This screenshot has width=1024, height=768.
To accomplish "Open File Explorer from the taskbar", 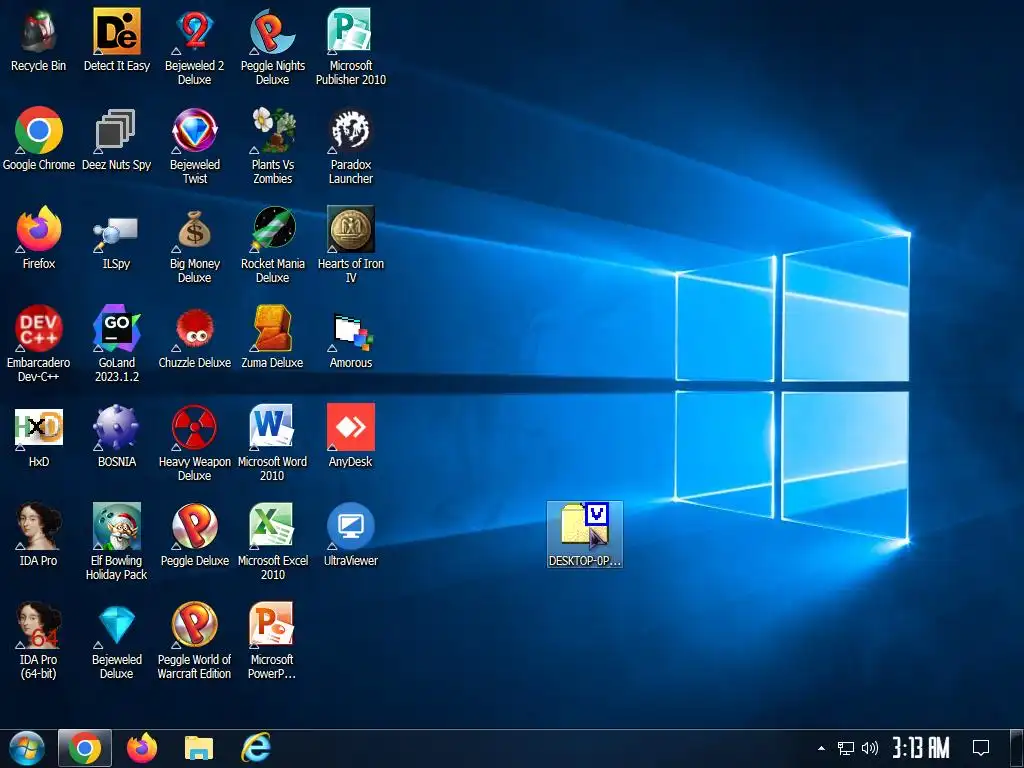I will click(x=199, y=748).
